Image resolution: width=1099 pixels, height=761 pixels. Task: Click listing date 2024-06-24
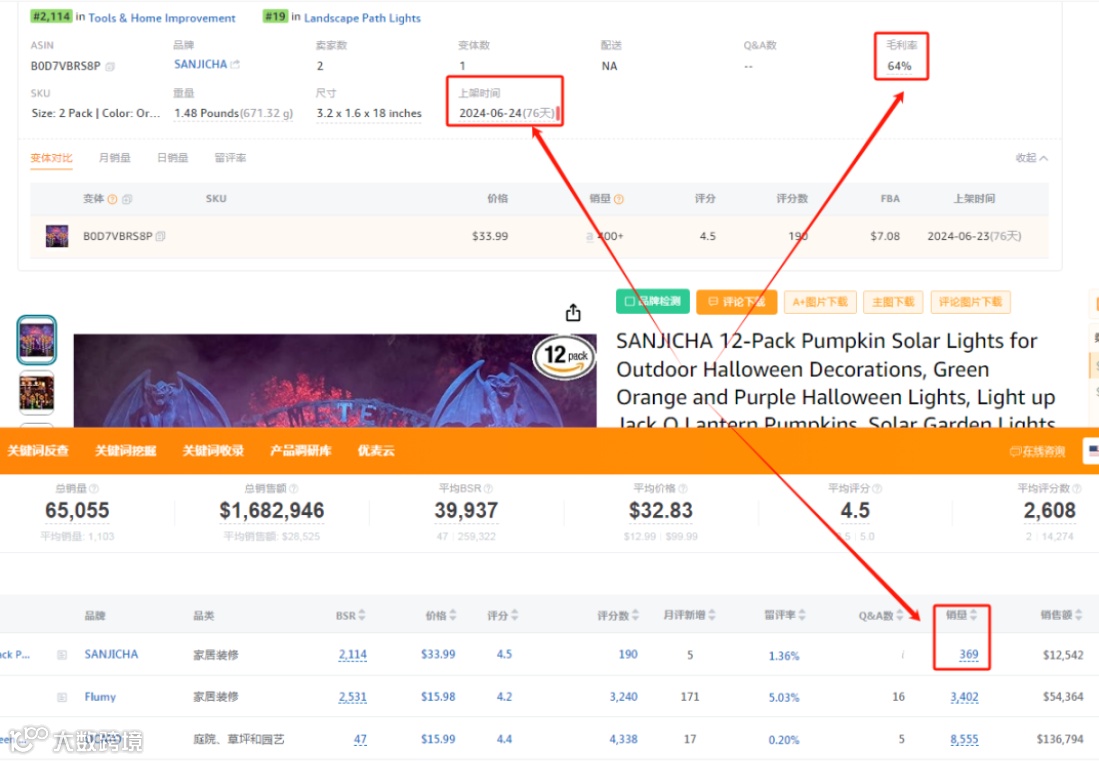point(490,114)
